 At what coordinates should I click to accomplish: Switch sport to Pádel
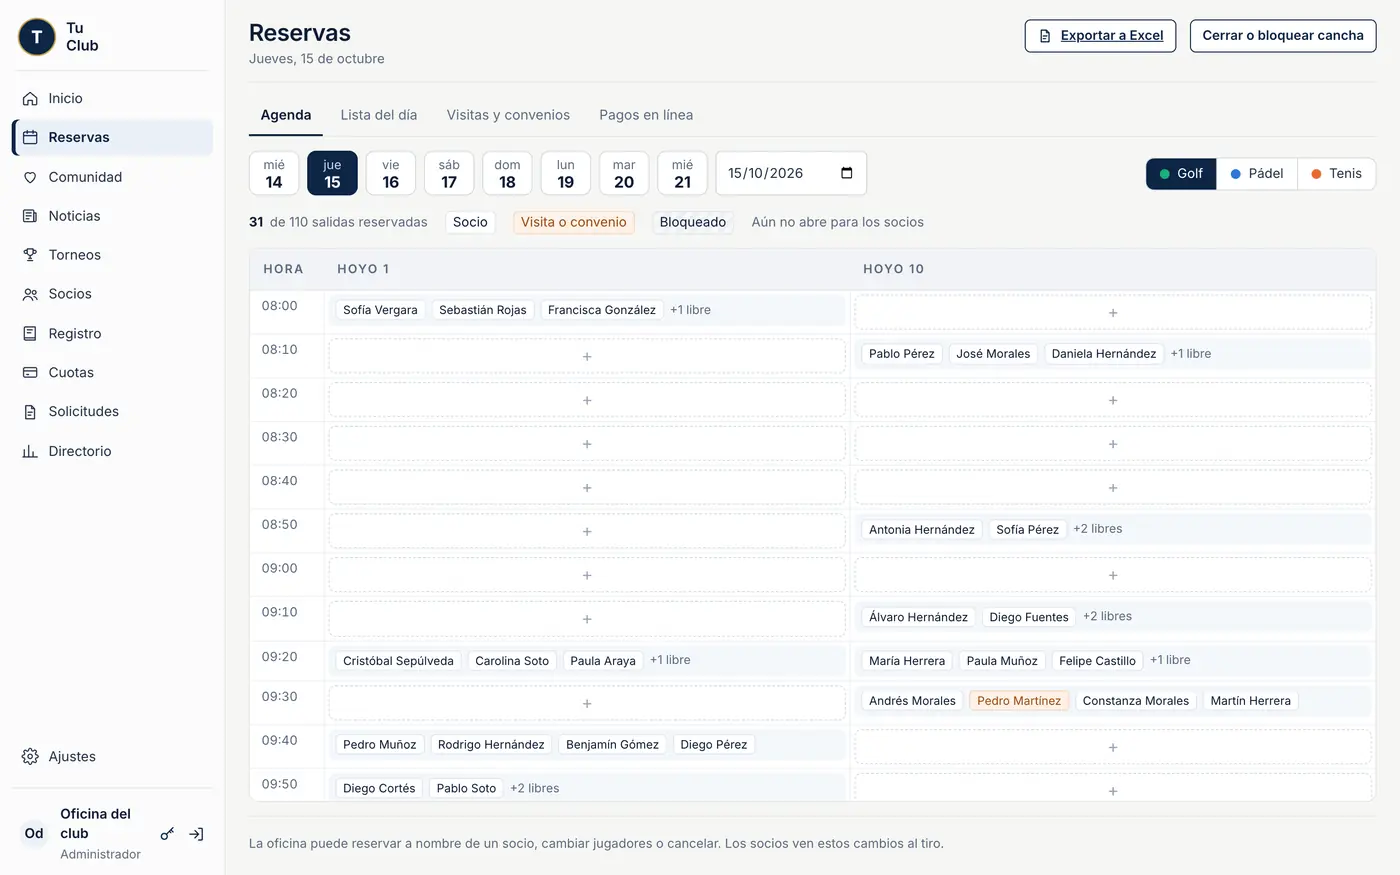(x=1256, y=173)
